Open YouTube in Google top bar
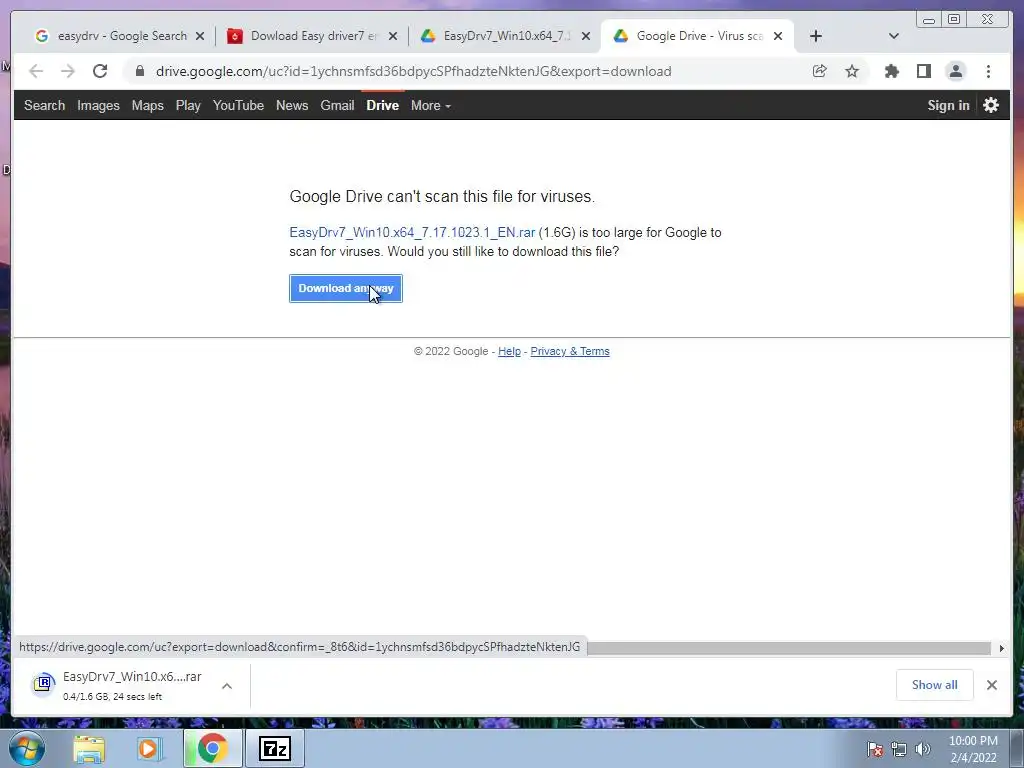The height and width of the screenshot is (768, 1024). pyautogui.click(x=238, y=105)
